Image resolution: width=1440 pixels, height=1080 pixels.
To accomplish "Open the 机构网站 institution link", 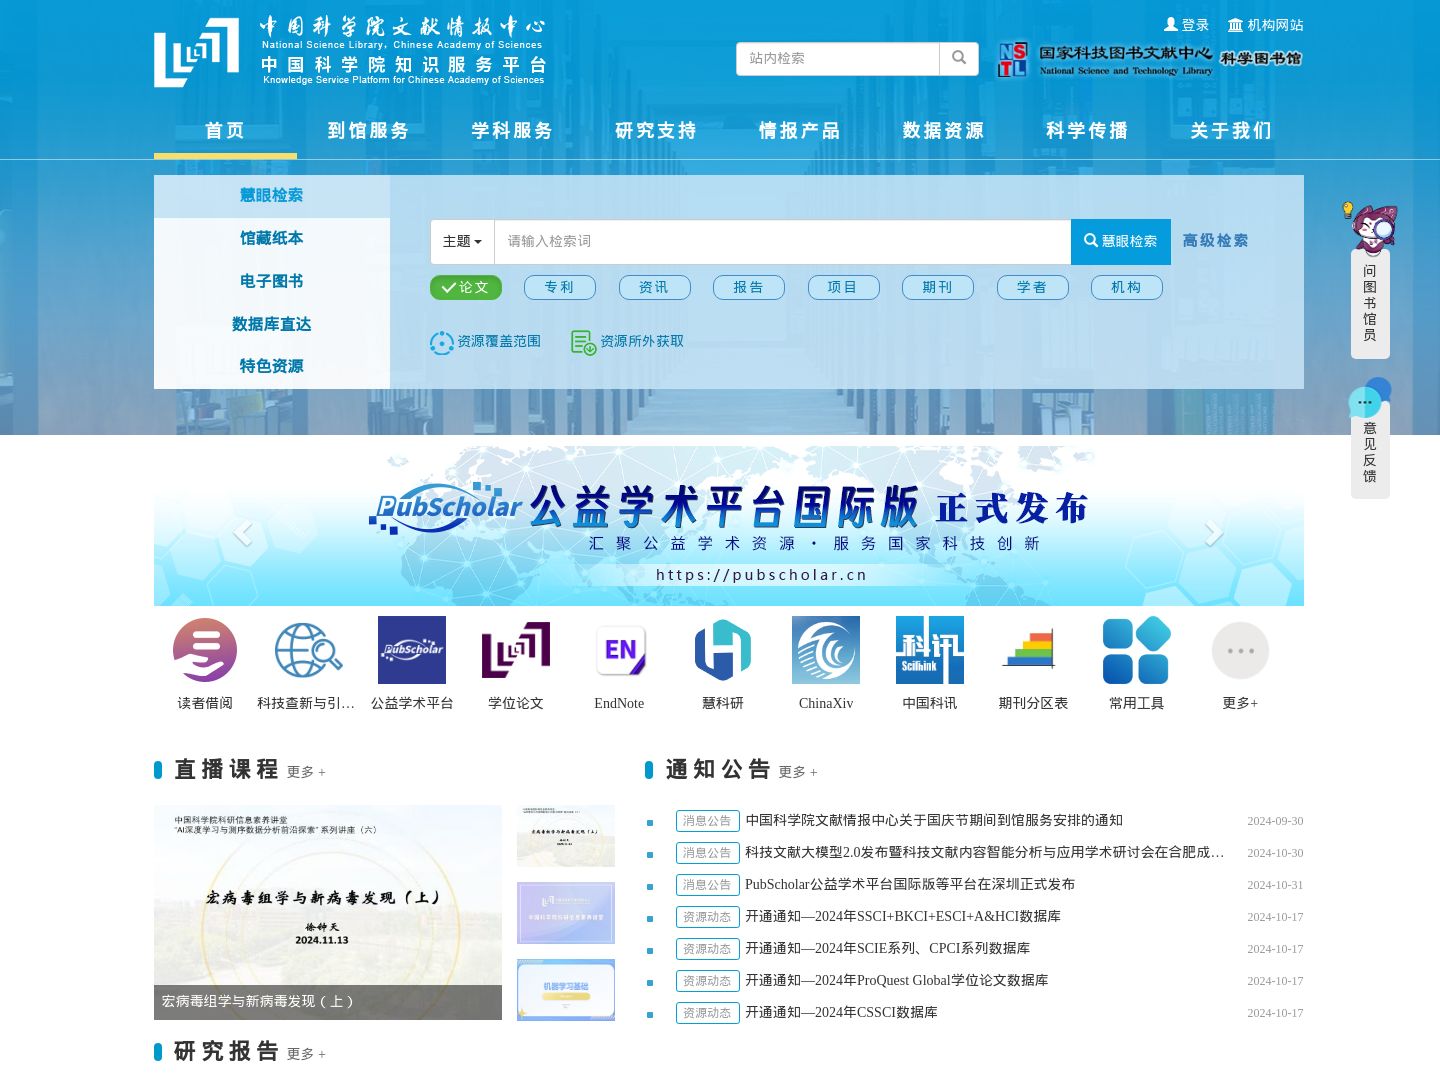I will [x=1265, y=25].
